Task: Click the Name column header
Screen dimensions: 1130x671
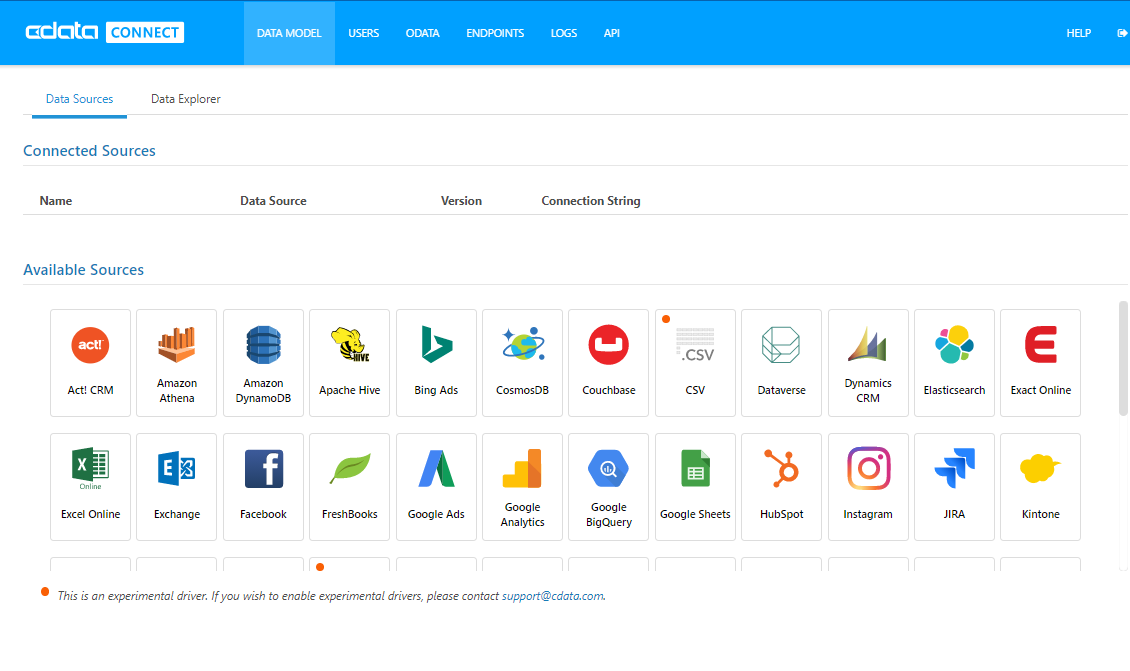Action: point(55,201)
